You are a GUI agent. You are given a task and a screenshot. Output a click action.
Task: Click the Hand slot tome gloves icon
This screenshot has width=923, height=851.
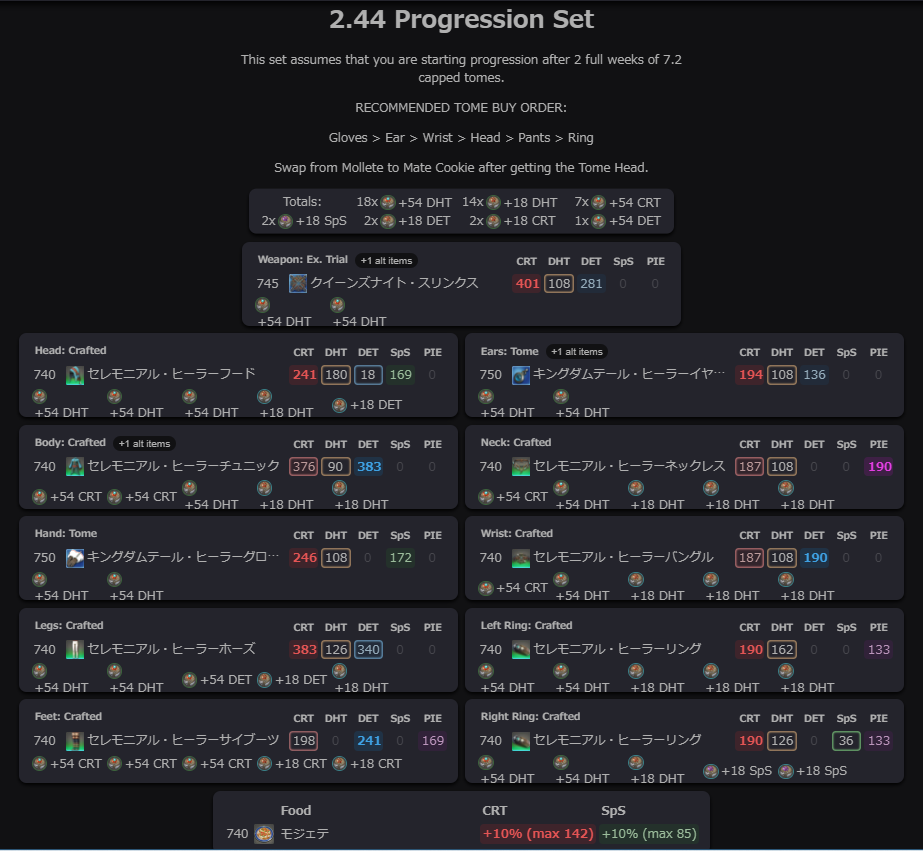tap(75, 558)
